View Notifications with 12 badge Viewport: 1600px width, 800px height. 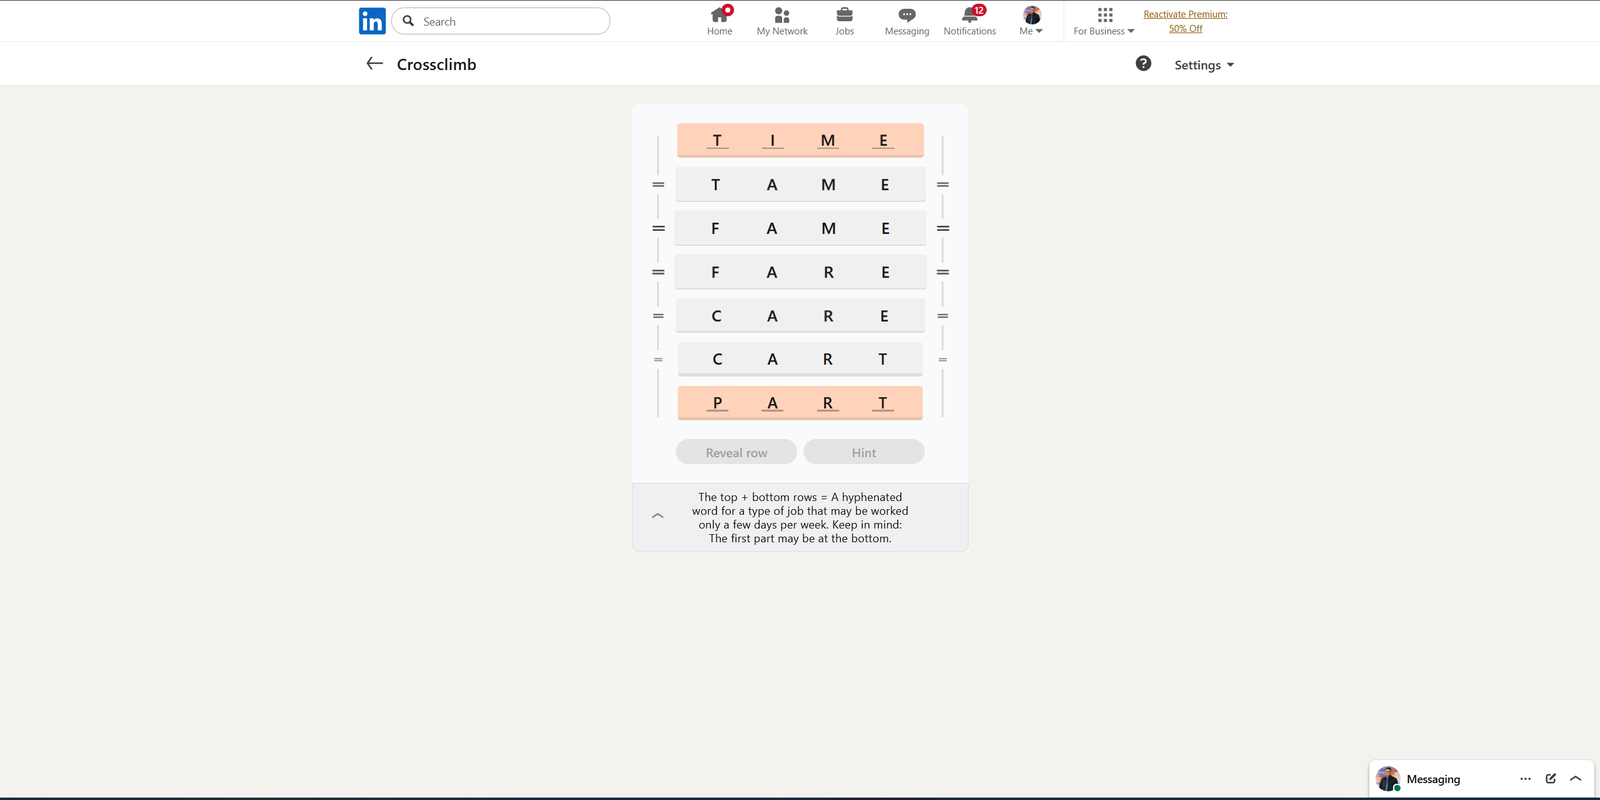(x=969, y=21)
